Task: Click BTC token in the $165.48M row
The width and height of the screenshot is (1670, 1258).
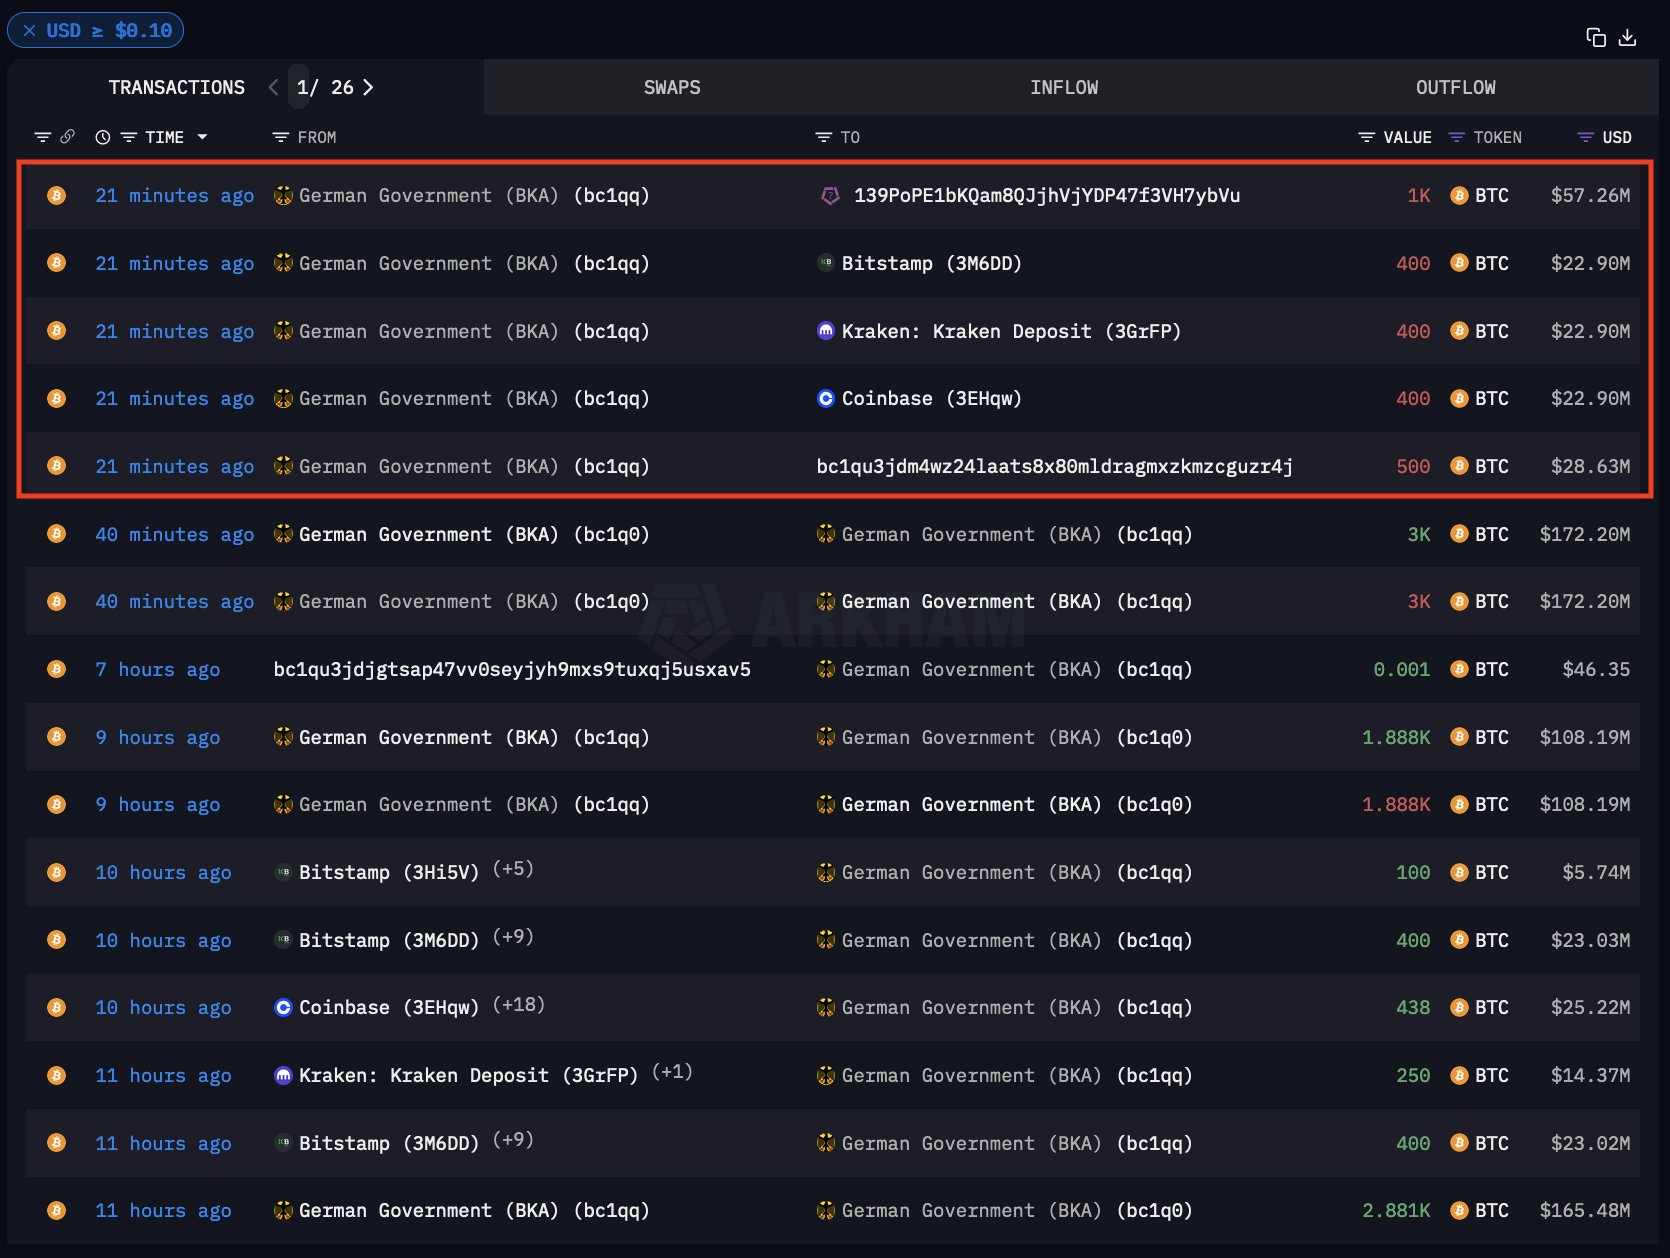Action: click(x=1479, y=1211)
